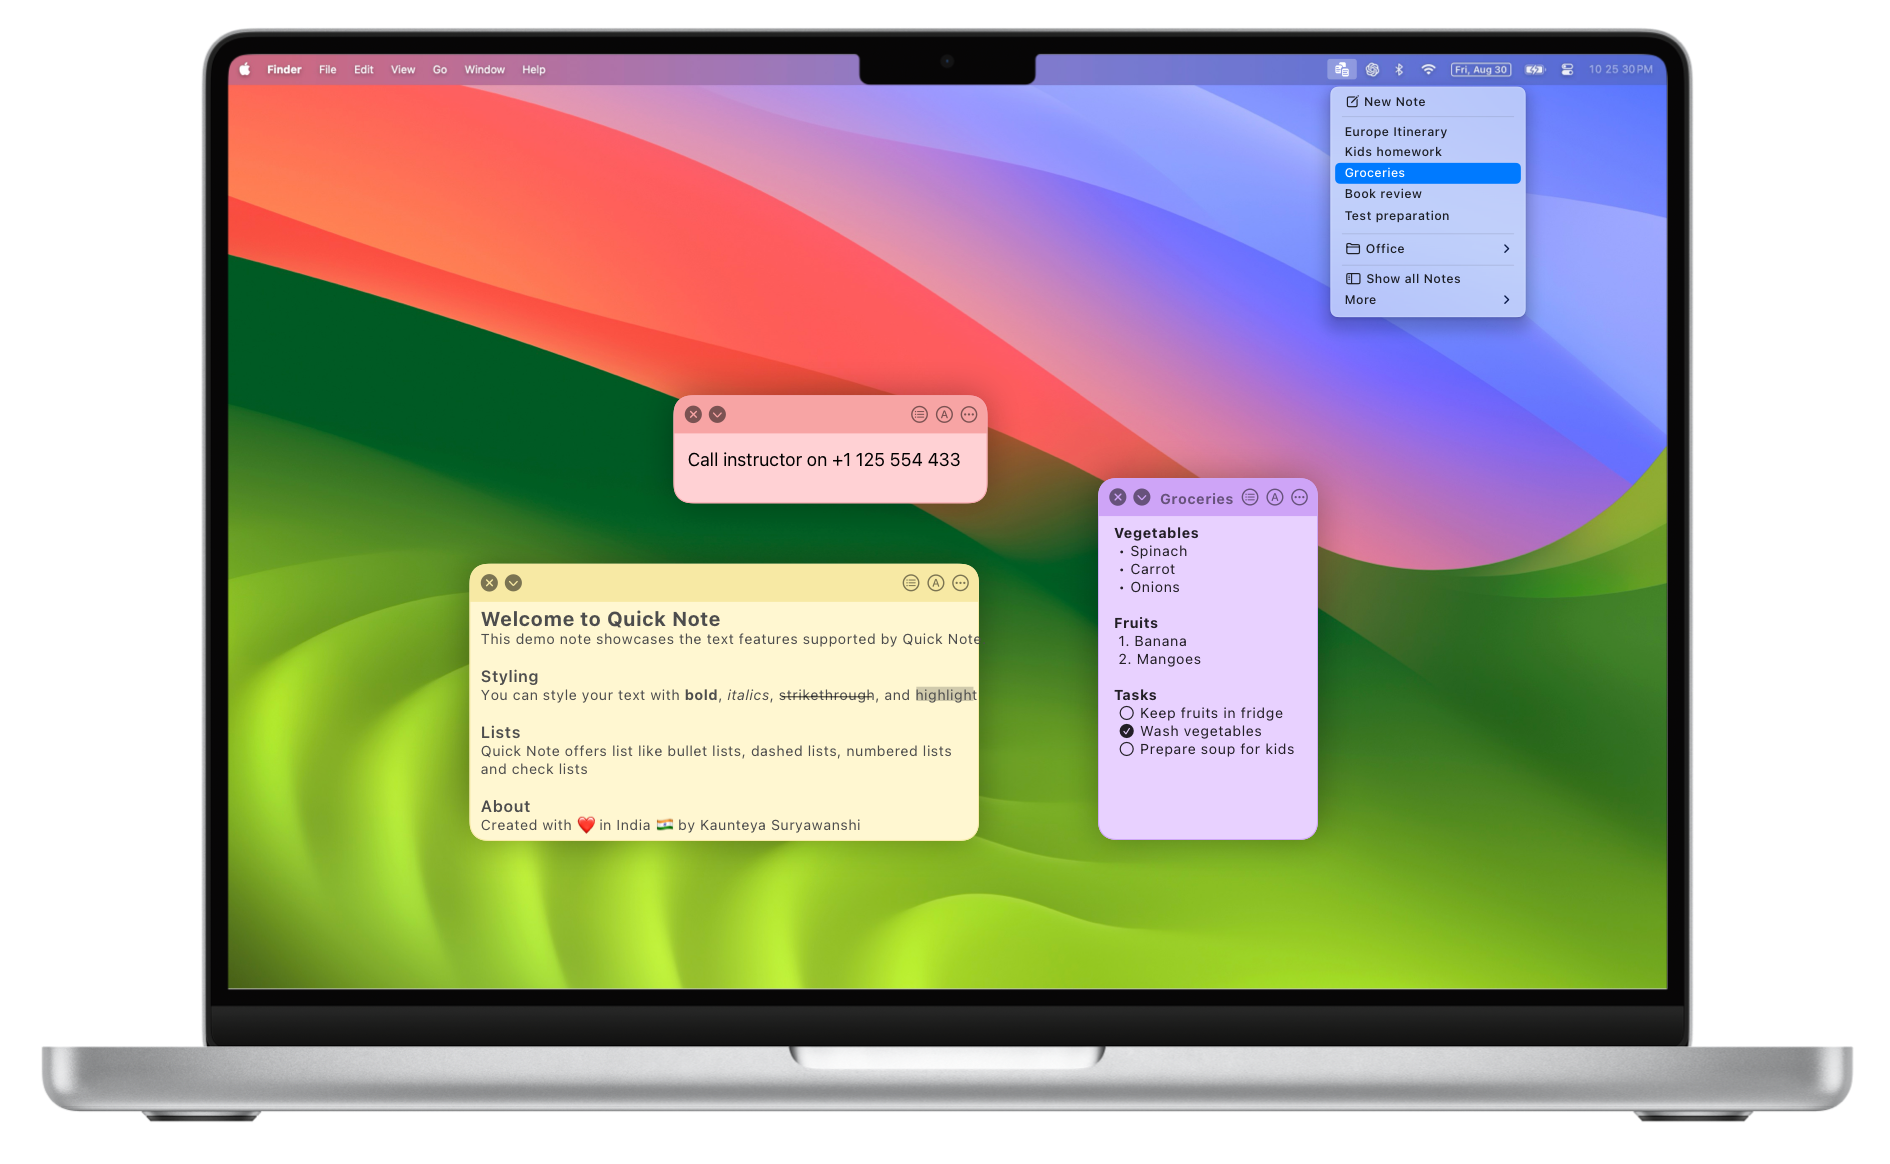Open list options in the Groceries note
This screenshot has height=1164, width=1890.
point(1250,497)
